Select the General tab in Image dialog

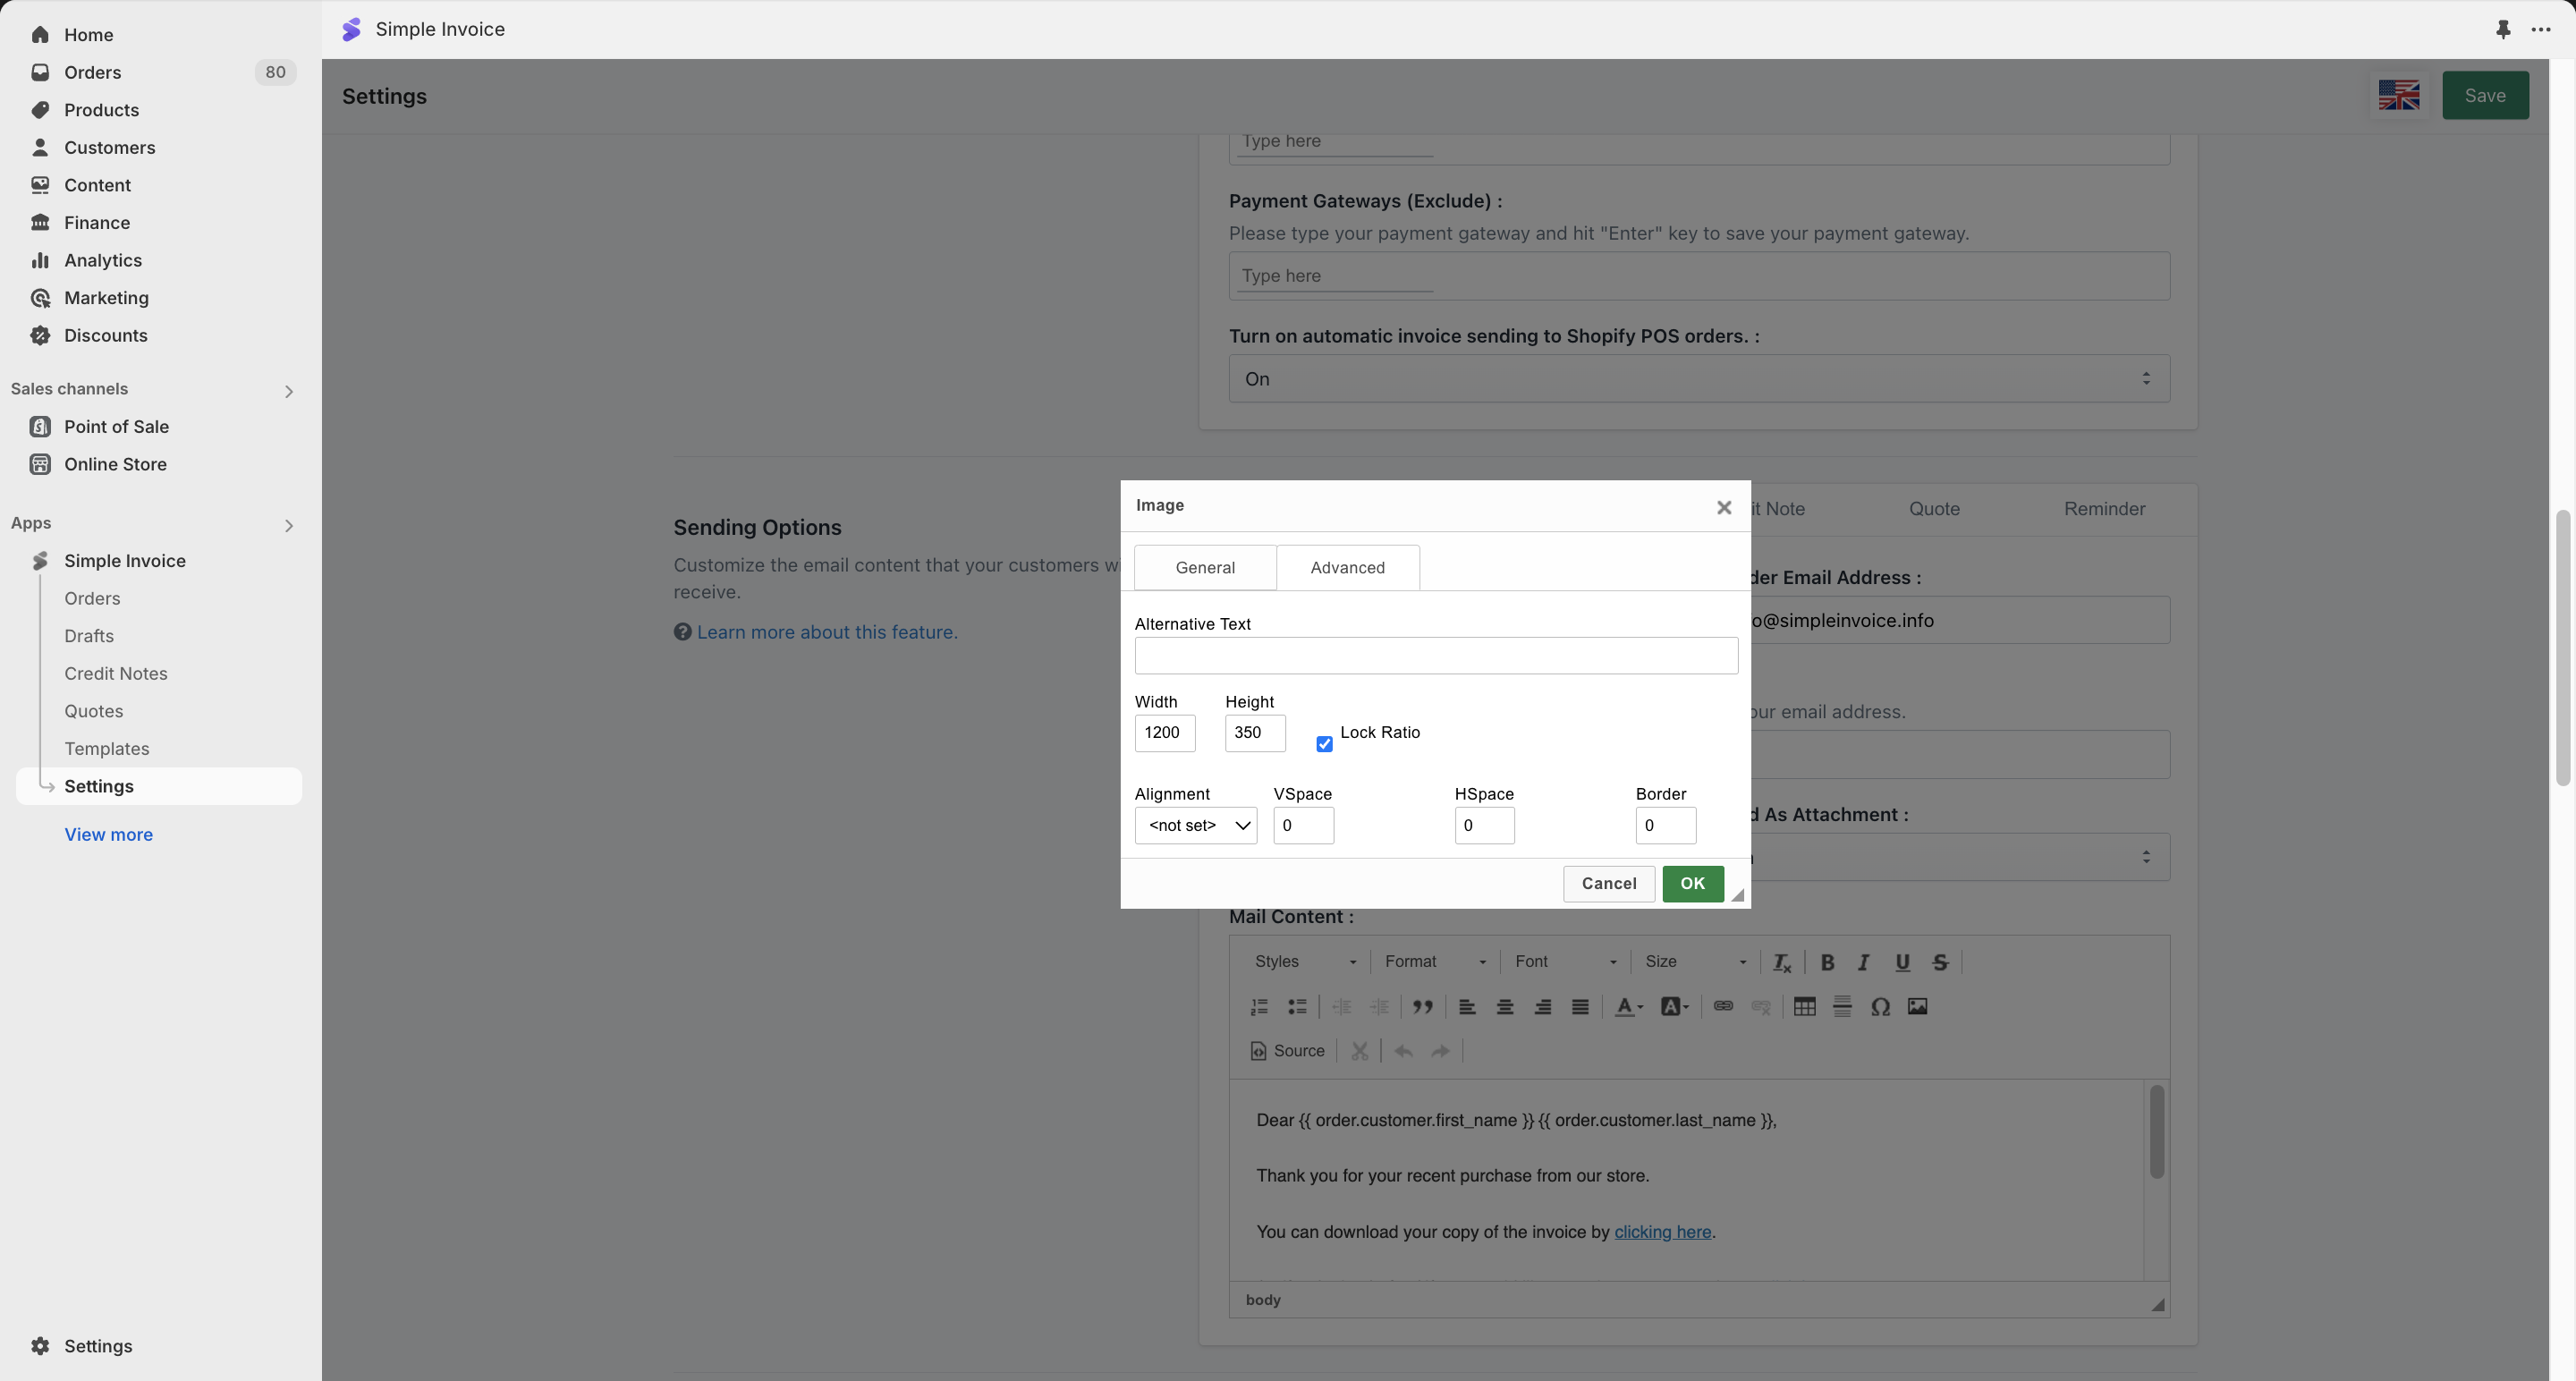(1204, 567)
